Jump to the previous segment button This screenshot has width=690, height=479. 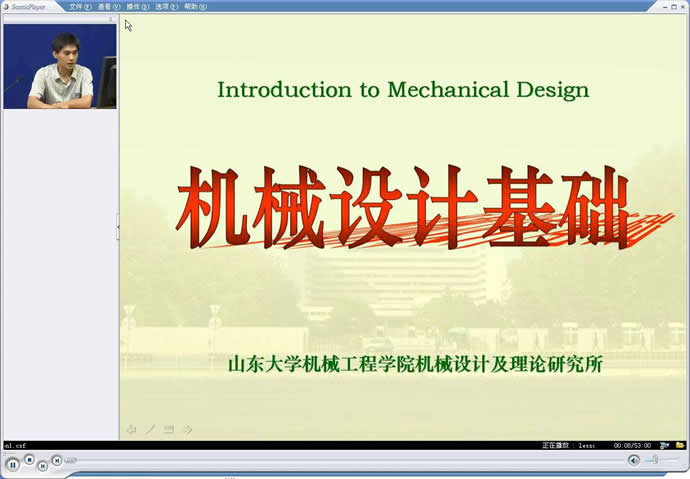(43, 465)
